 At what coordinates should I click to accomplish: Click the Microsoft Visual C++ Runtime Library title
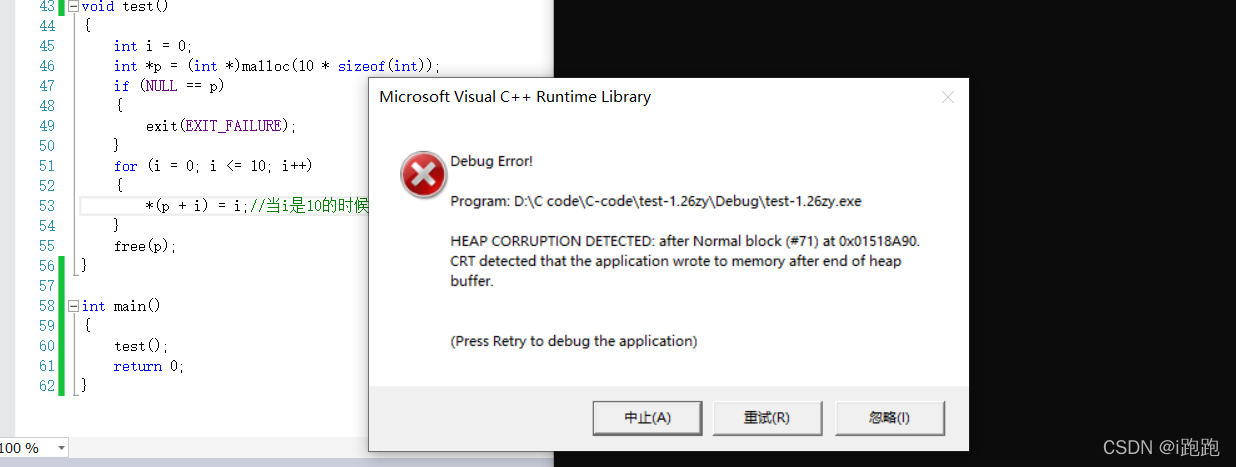tap(515, 97)
